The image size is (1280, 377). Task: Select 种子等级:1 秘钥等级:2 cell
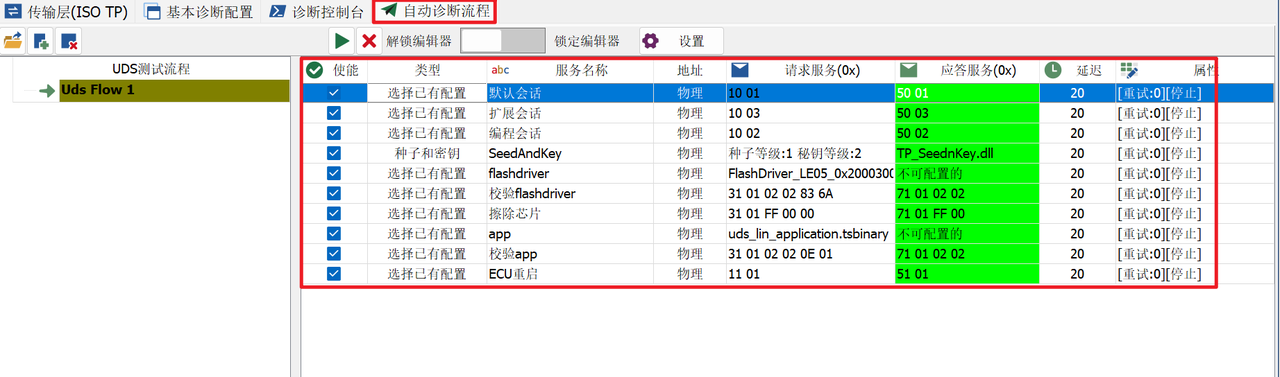click(811, 153)
